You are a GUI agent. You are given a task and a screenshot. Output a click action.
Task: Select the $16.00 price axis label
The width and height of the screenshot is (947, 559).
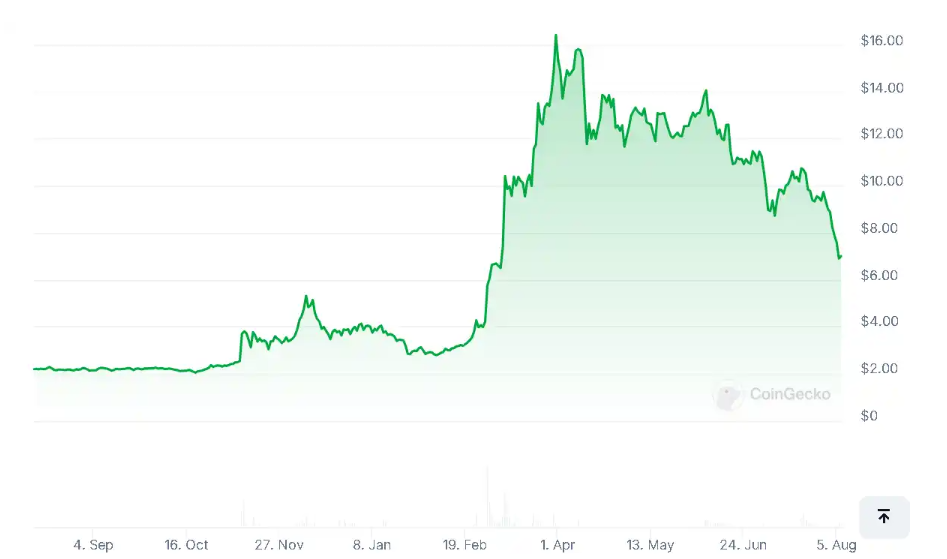point(881,41)
